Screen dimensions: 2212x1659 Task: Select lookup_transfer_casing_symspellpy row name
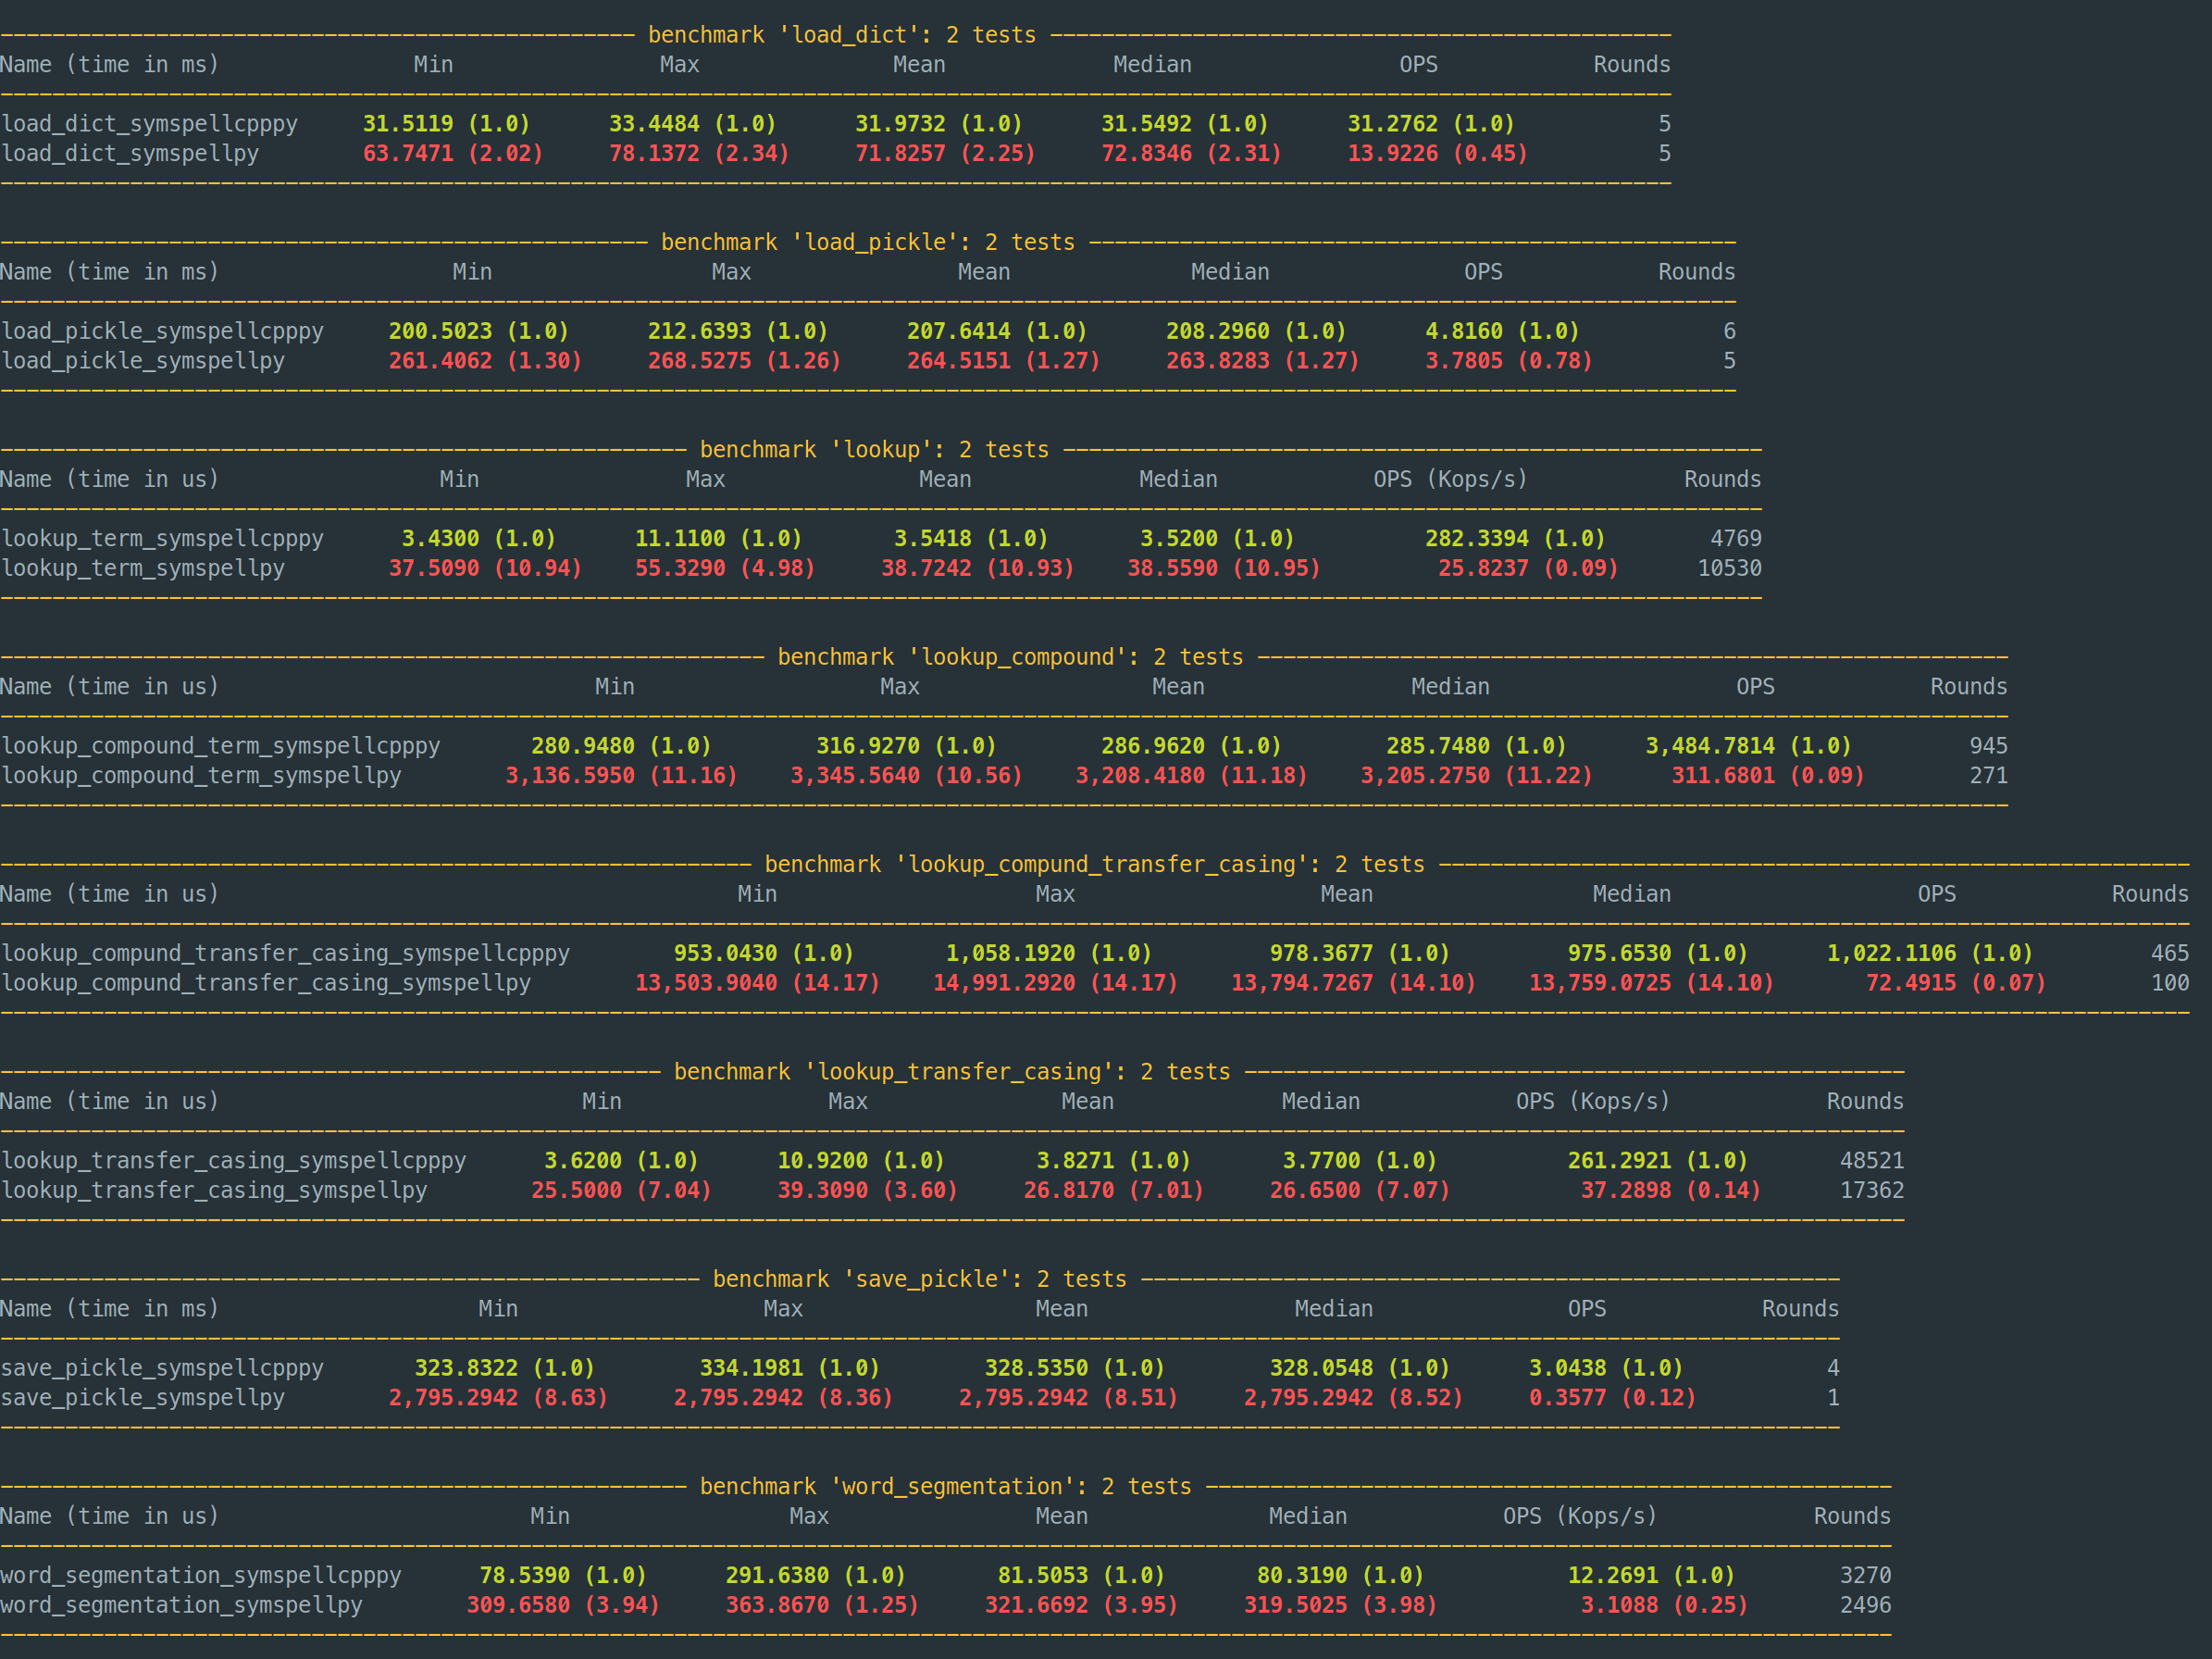[214, 1191]
